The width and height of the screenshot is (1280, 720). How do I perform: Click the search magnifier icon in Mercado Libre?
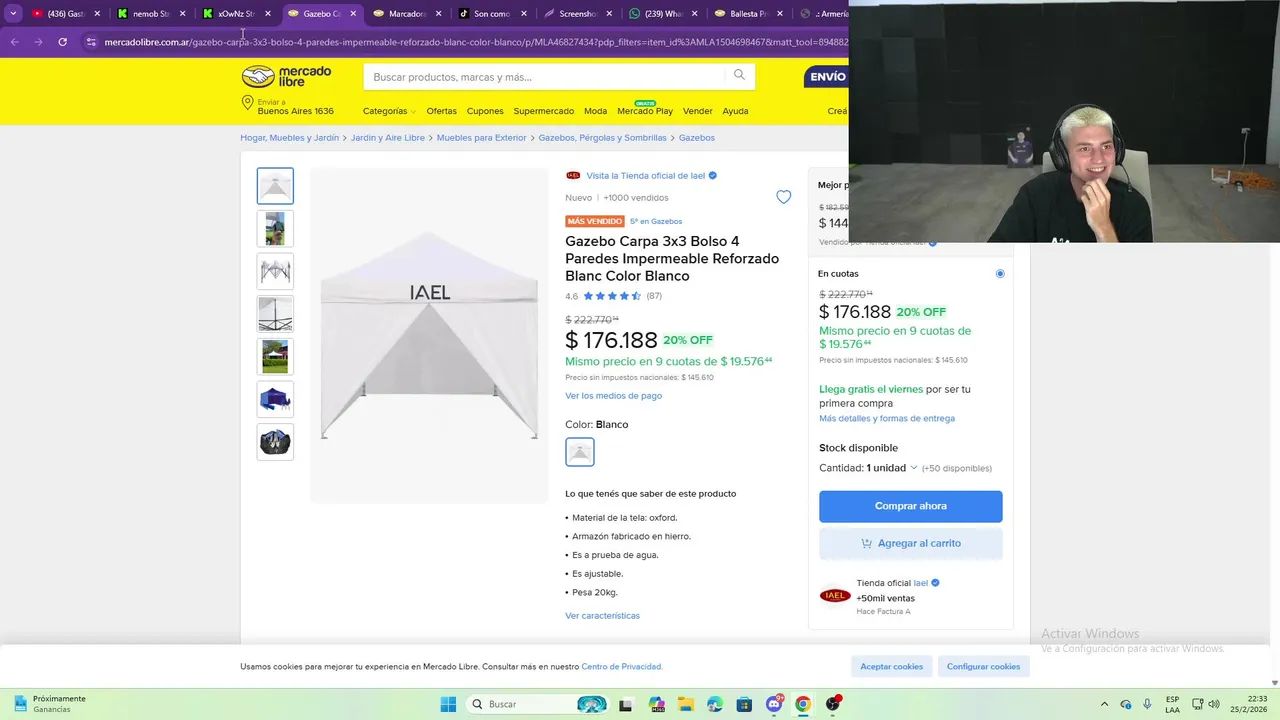(x=739, y=75)
